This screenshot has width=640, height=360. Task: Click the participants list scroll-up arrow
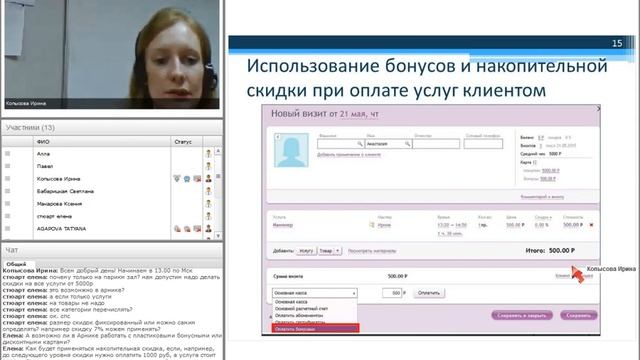pos(218,151)
